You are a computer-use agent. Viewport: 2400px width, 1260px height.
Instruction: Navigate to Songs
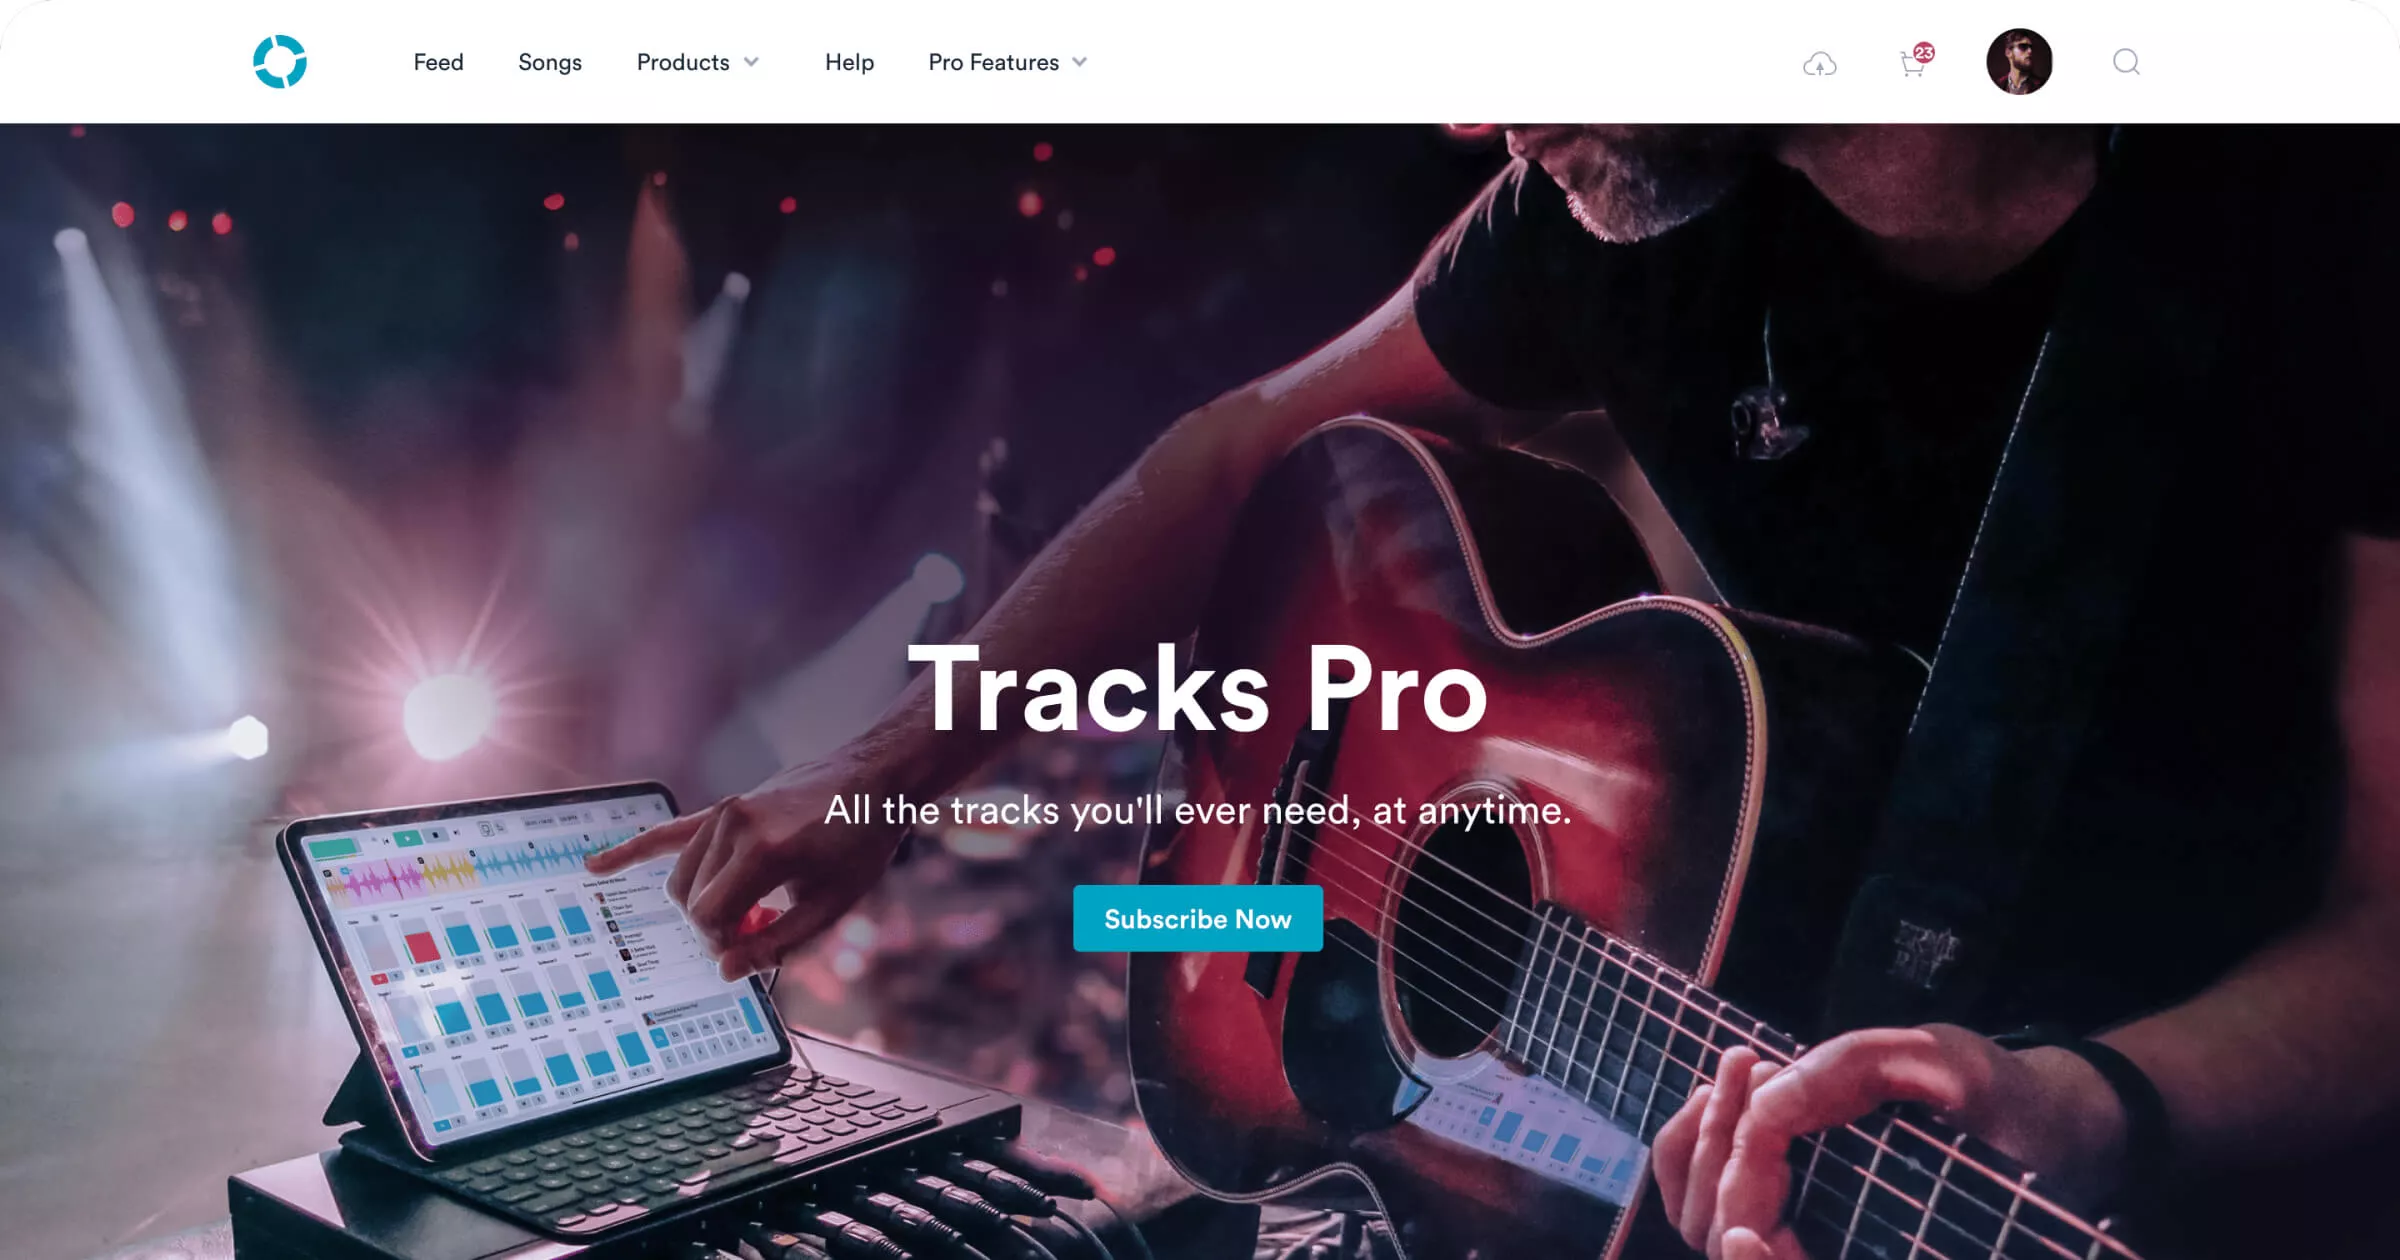(550, 62)
